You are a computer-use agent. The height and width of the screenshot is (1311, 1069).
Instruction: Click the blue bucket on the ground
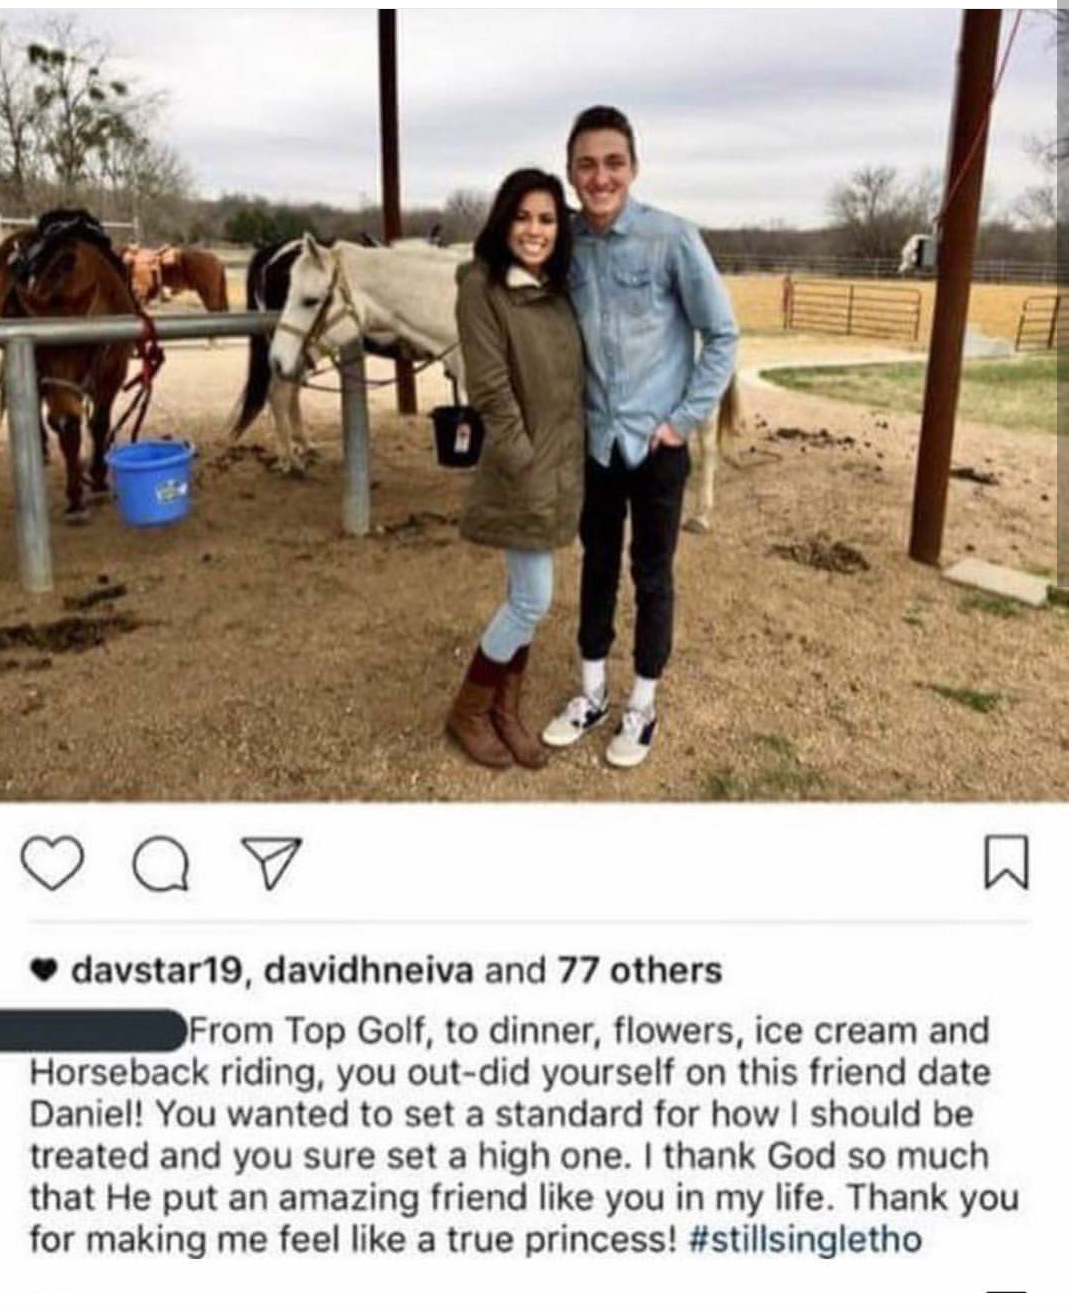click(151, 482)
